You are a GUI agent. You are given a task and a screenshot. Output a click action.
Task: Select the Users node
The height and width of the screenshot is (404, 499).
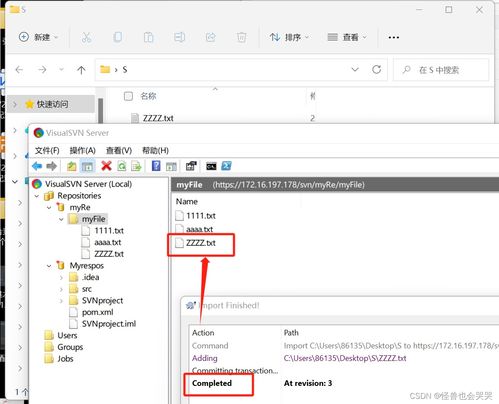pos(67,335)
